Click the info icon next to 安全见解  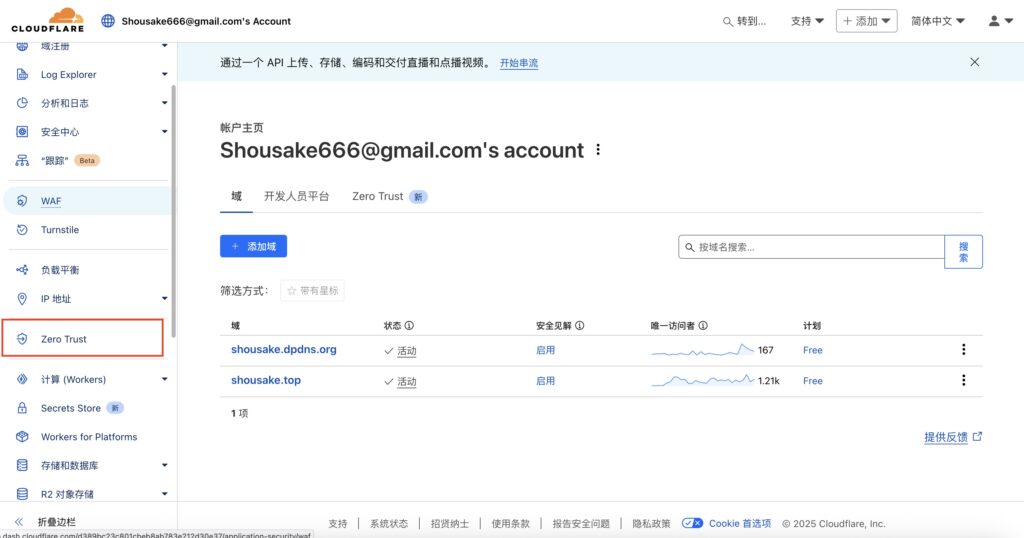(x=579, y=325)
